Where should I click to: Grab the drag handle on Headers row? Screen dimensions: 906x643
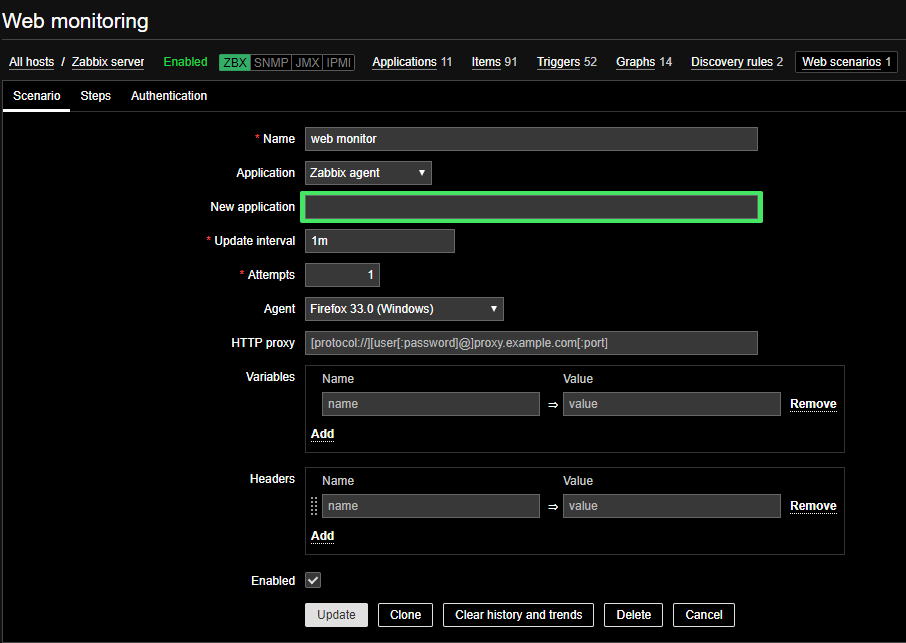point(314,506)
